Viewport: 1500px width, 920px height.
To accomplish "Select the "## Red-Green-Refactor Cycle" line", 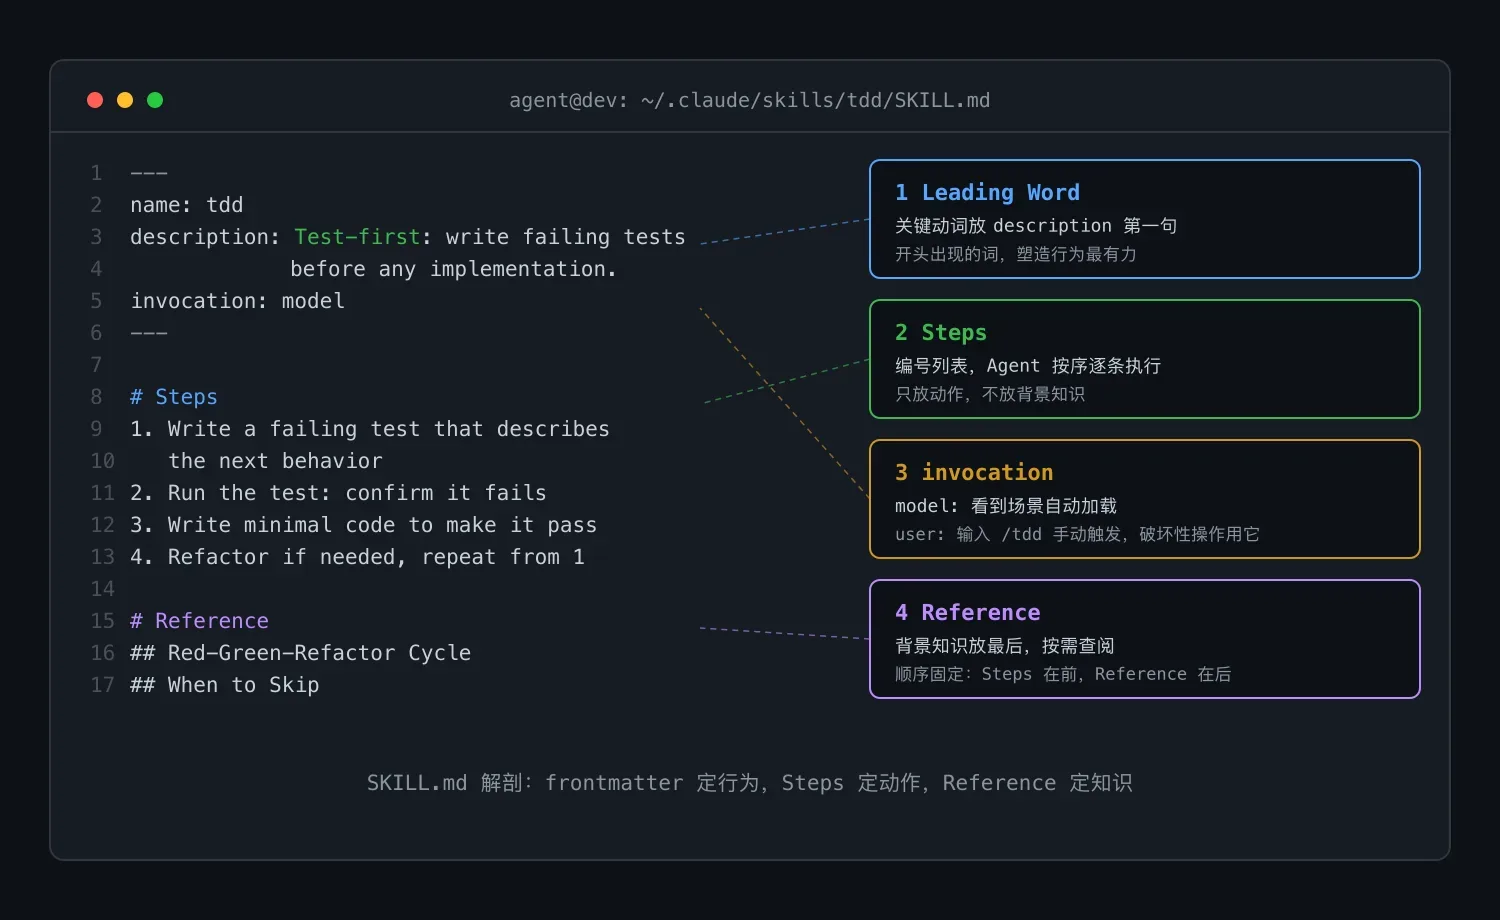I will [301, 653].
